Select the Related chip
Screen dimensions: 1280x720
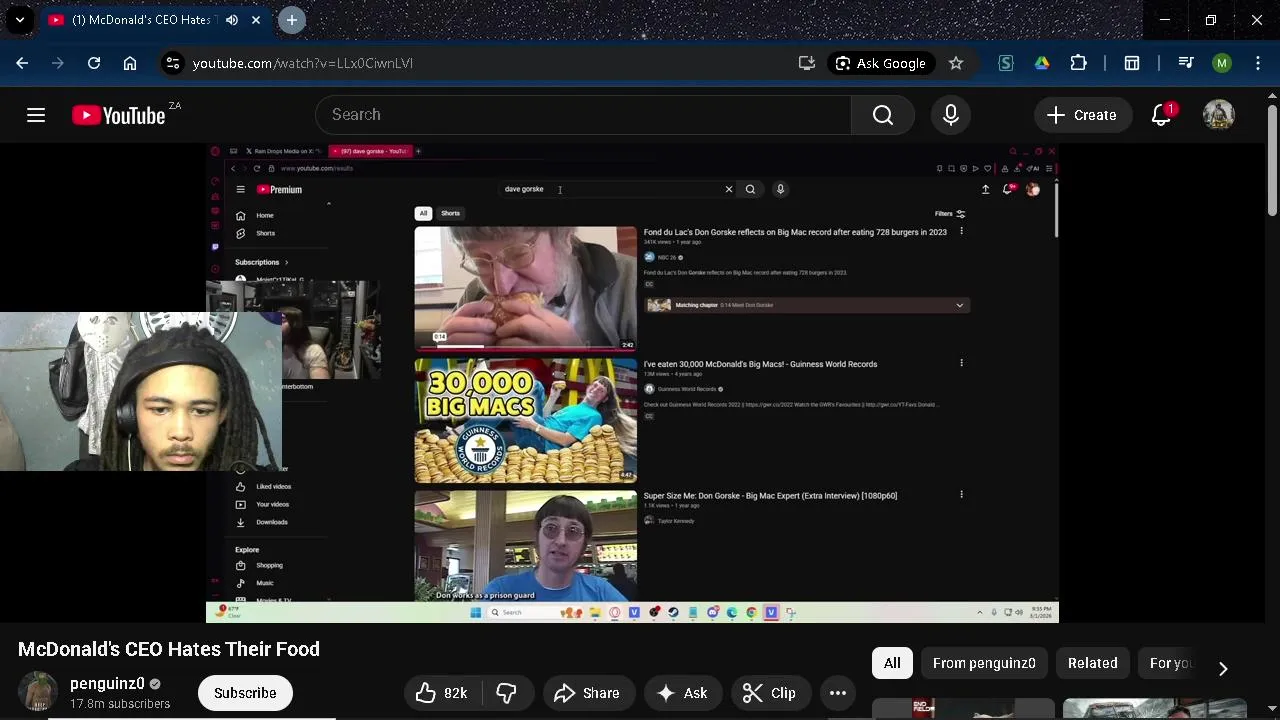click(x=1092, y=663)
